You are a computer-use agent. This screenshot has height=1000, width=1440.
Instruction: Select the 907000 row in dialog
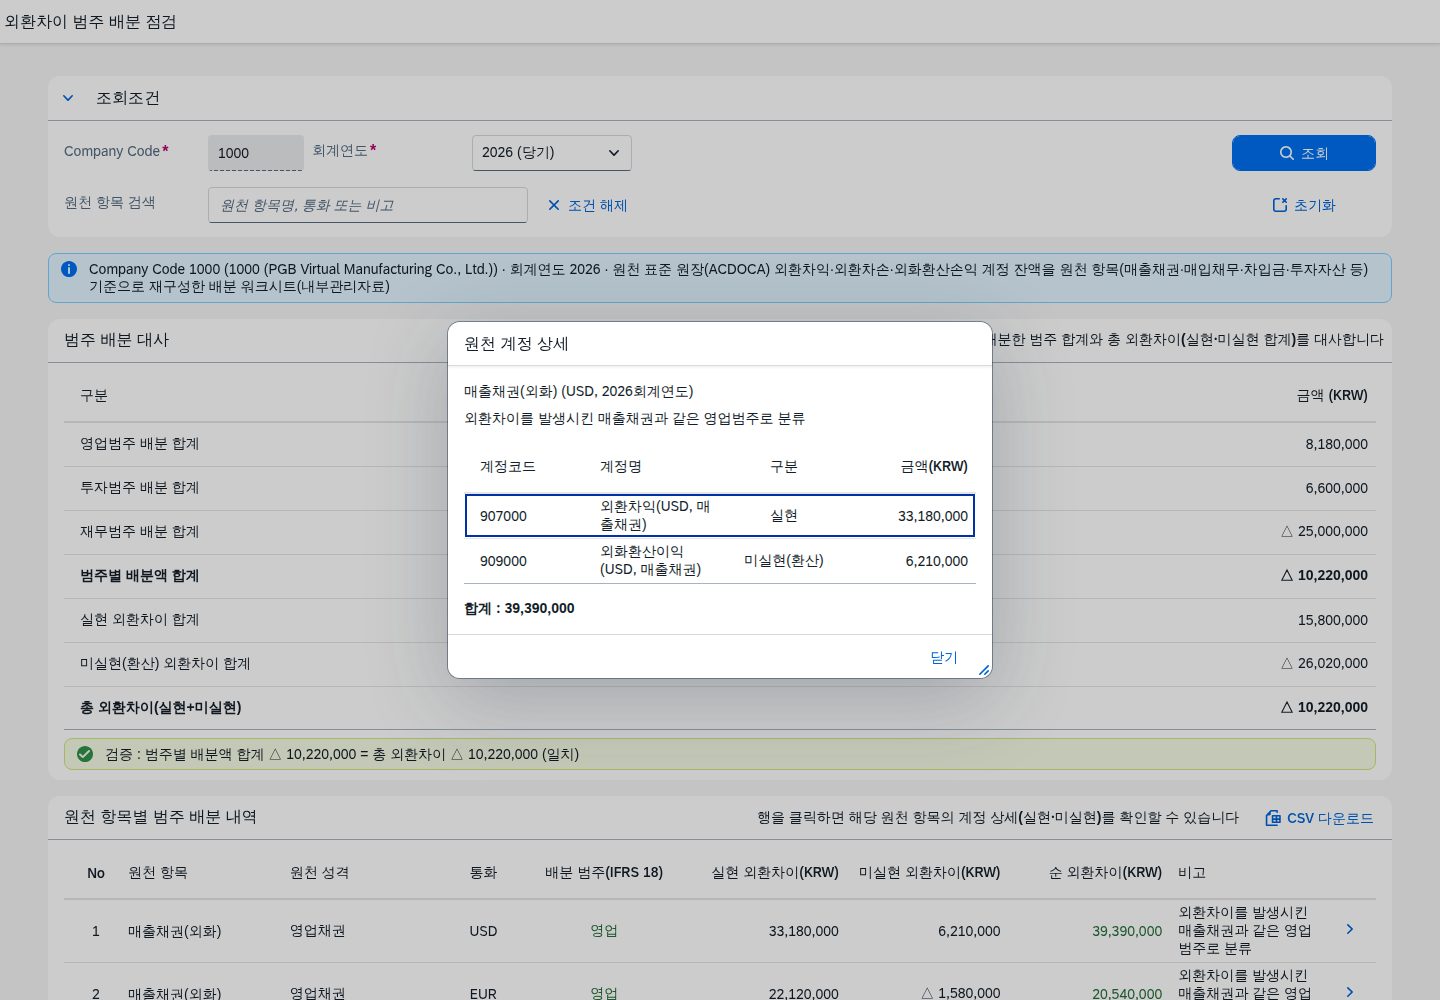(x=720, y=516)
